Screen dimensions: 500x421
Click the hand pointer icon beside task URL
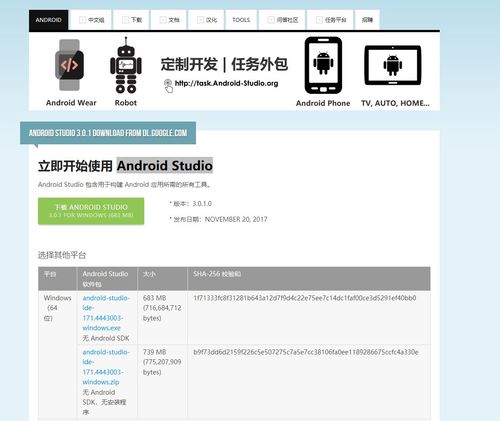pyautogui.click(x=168, y=86)
